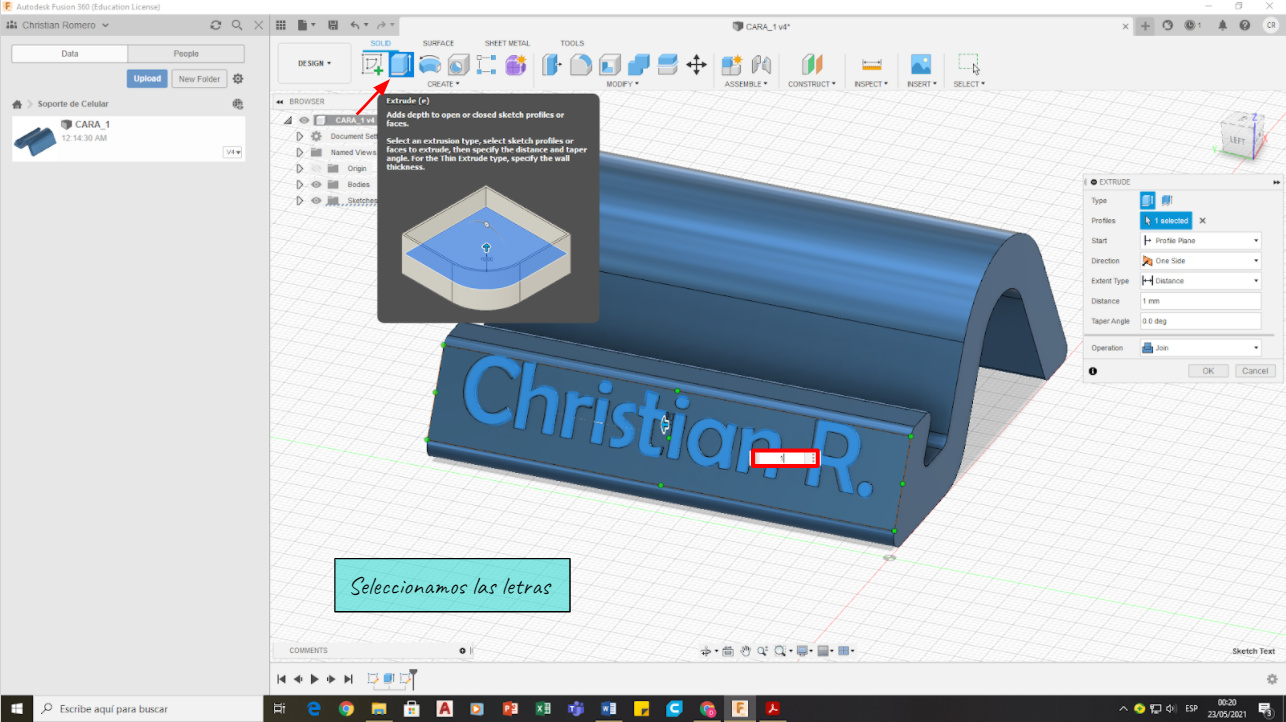Select the Create Sketch tool

click(x=372, y=65)
